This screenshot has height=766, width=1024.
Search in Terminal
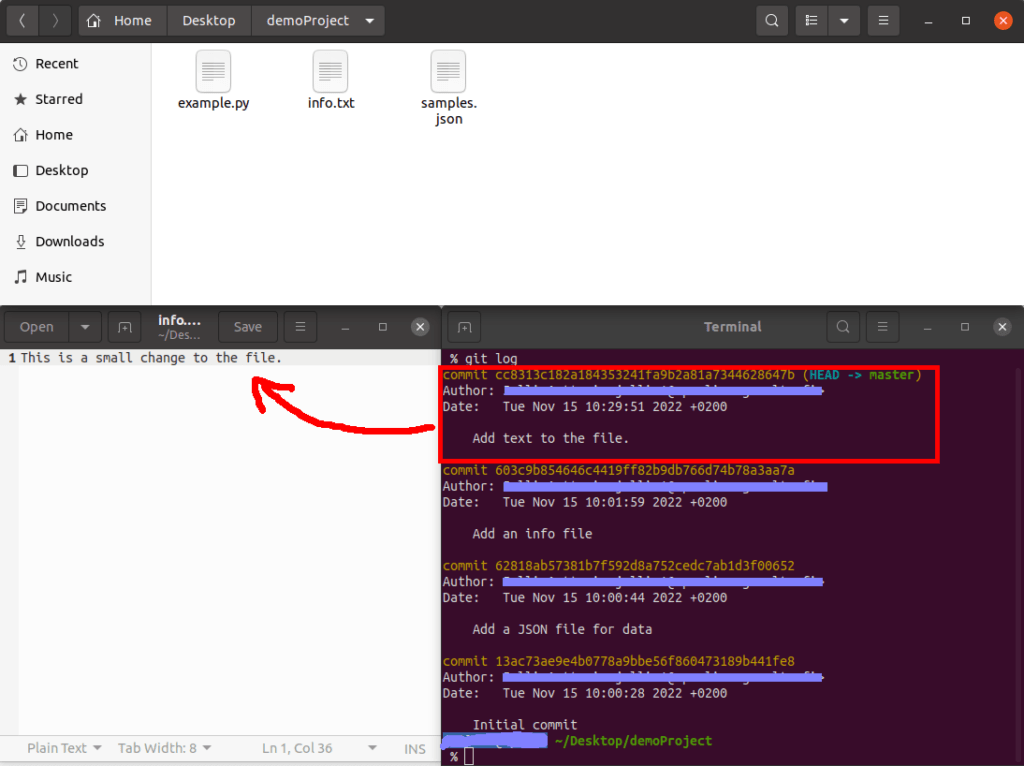(843, 327)
